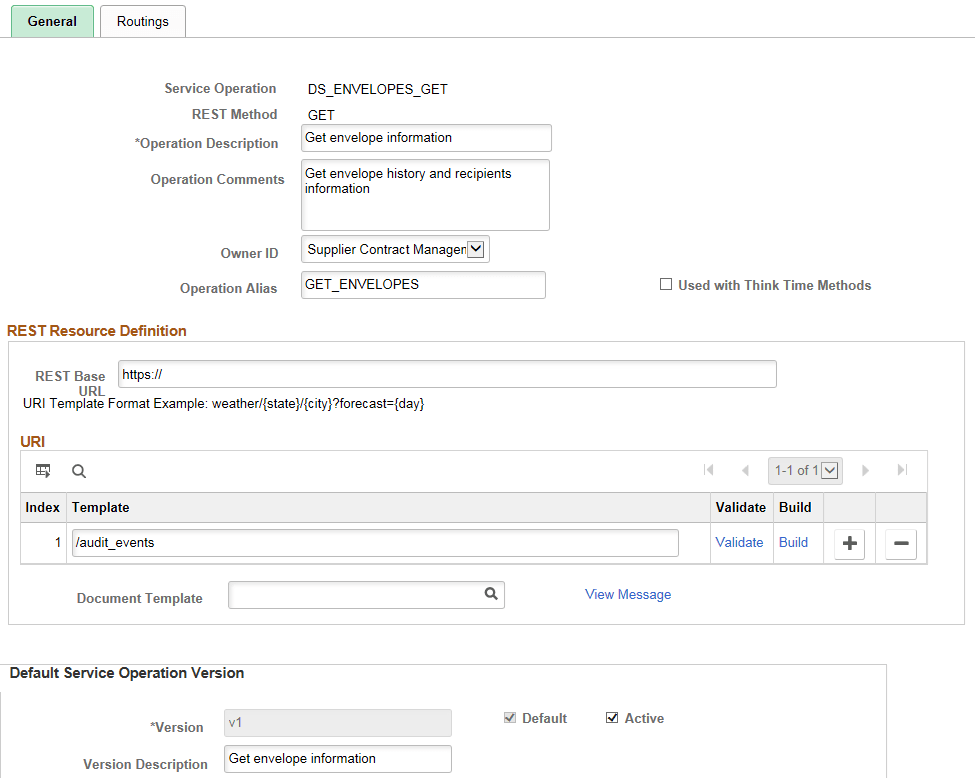This screenshot has height=778, width=975.
Task: Go to first row in URI grid
Action: click(x=708, y=470)
